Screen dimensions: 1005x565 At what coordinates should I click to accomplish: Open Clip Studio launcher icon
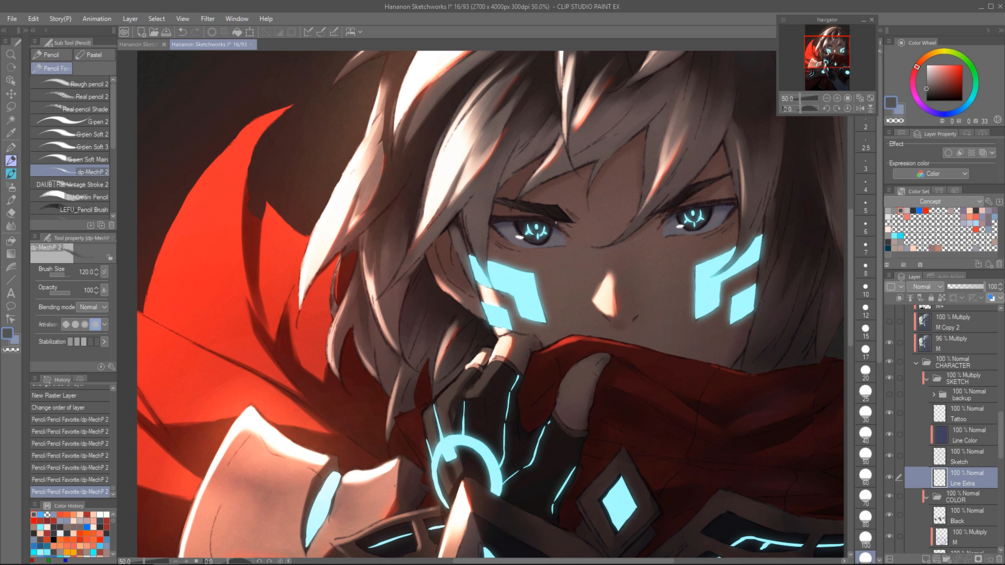point(124,31)
